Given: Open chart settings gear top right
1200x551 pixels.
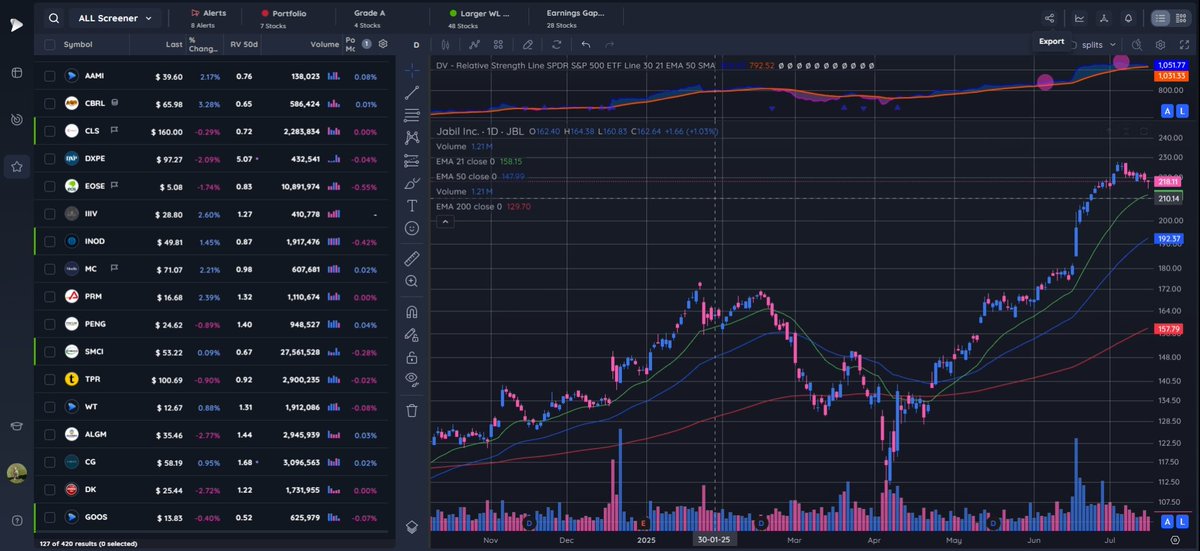Looking at the screenshot, I should coord(1160,45).
